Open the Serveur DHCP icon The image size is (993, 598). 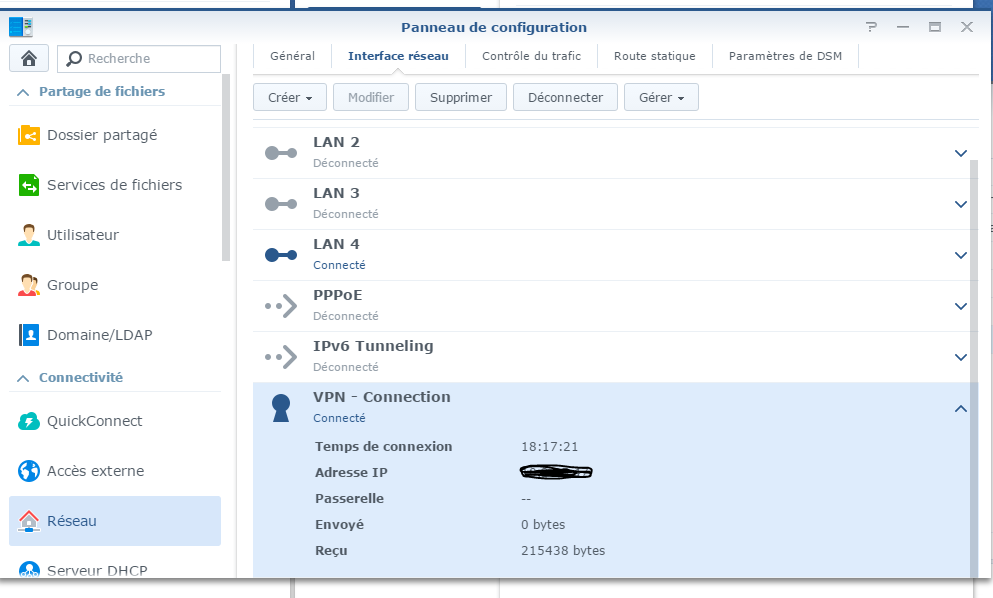tap(28, 569)
